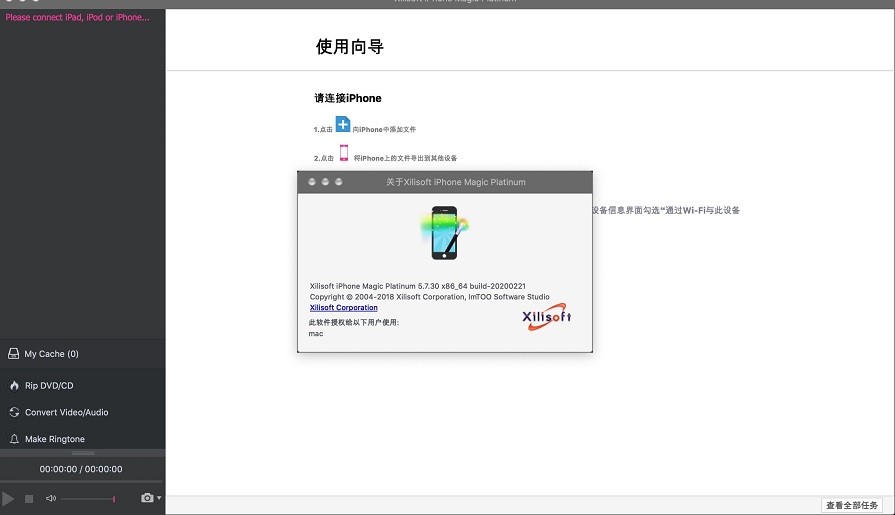Click the 使用向导 heading
895x515 pixels.
(x=350, y=47)
